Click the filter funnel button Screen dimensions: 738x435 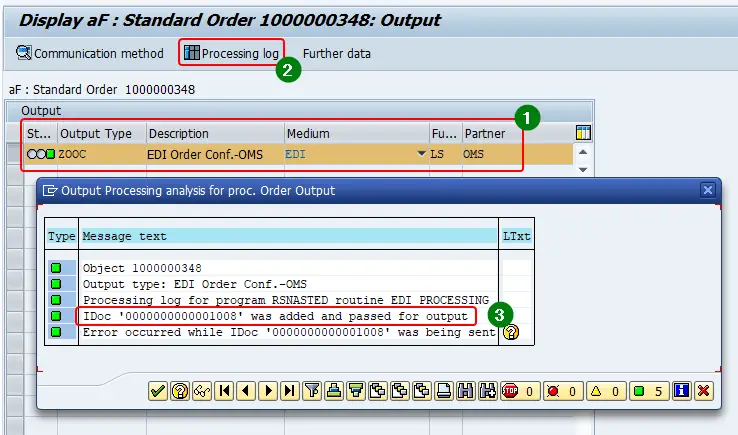click(312, 391)
